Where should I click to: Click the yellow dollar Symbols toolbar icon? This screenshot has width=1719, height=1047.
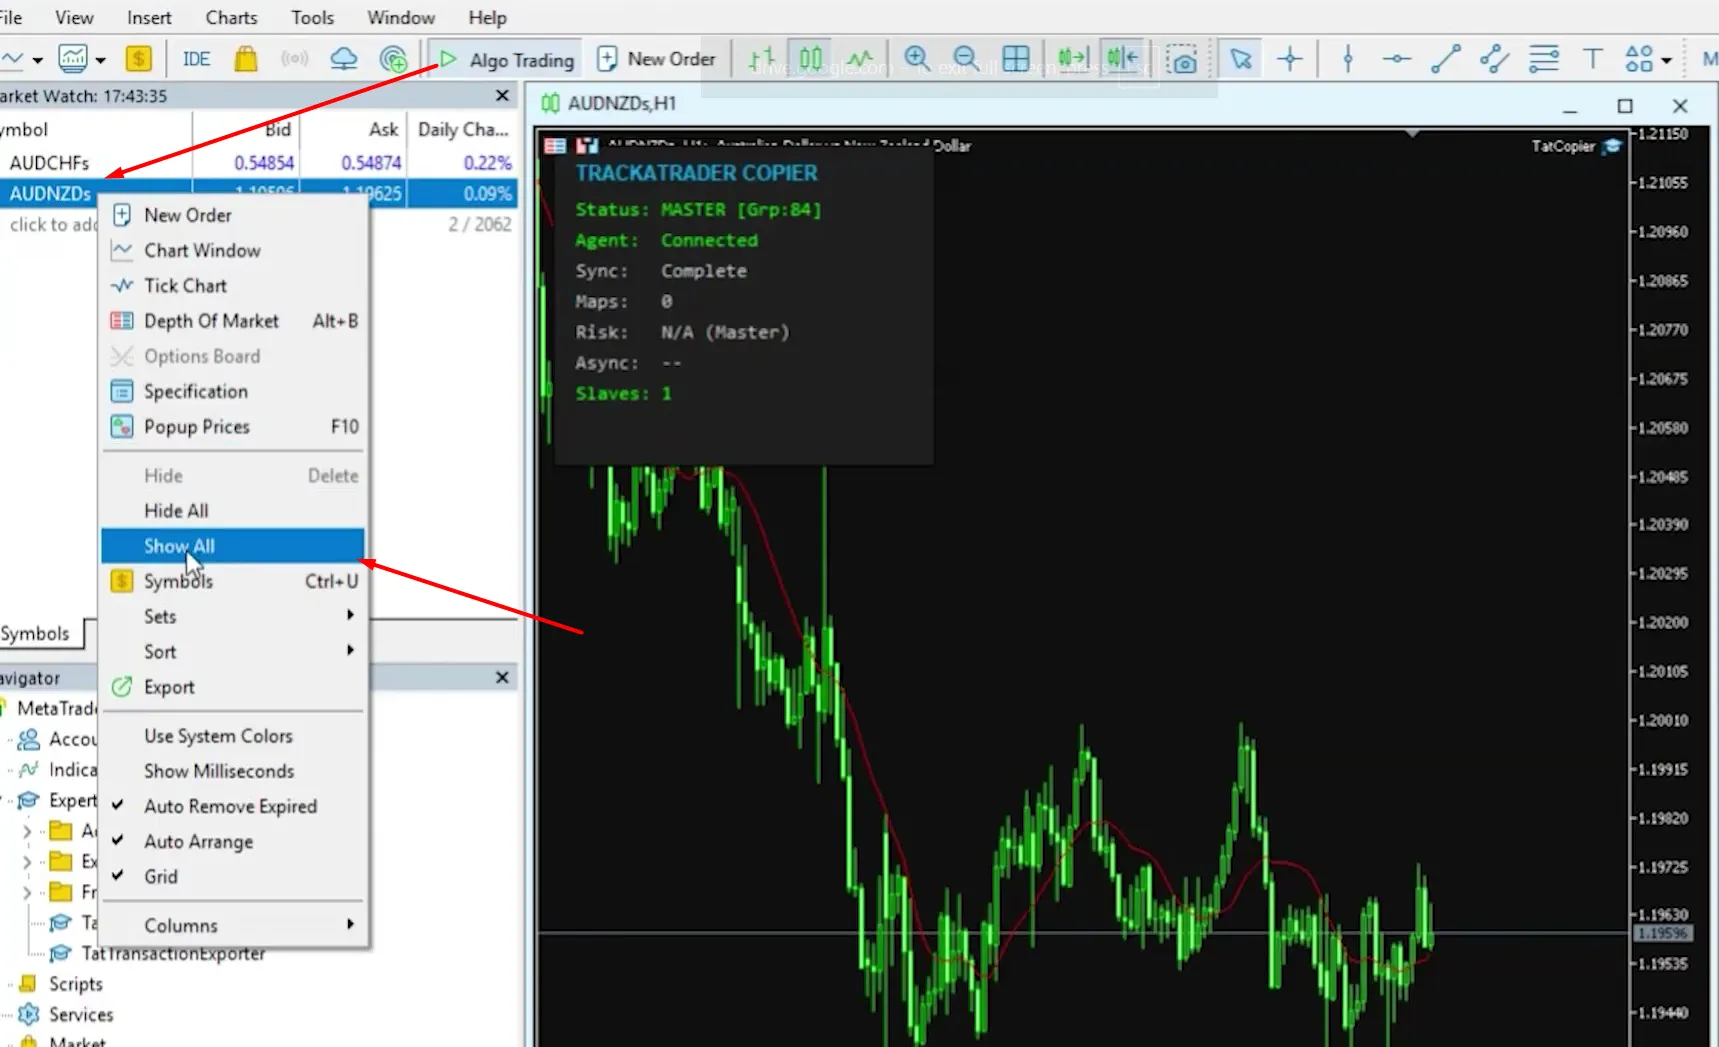click(x=138, y=59)
